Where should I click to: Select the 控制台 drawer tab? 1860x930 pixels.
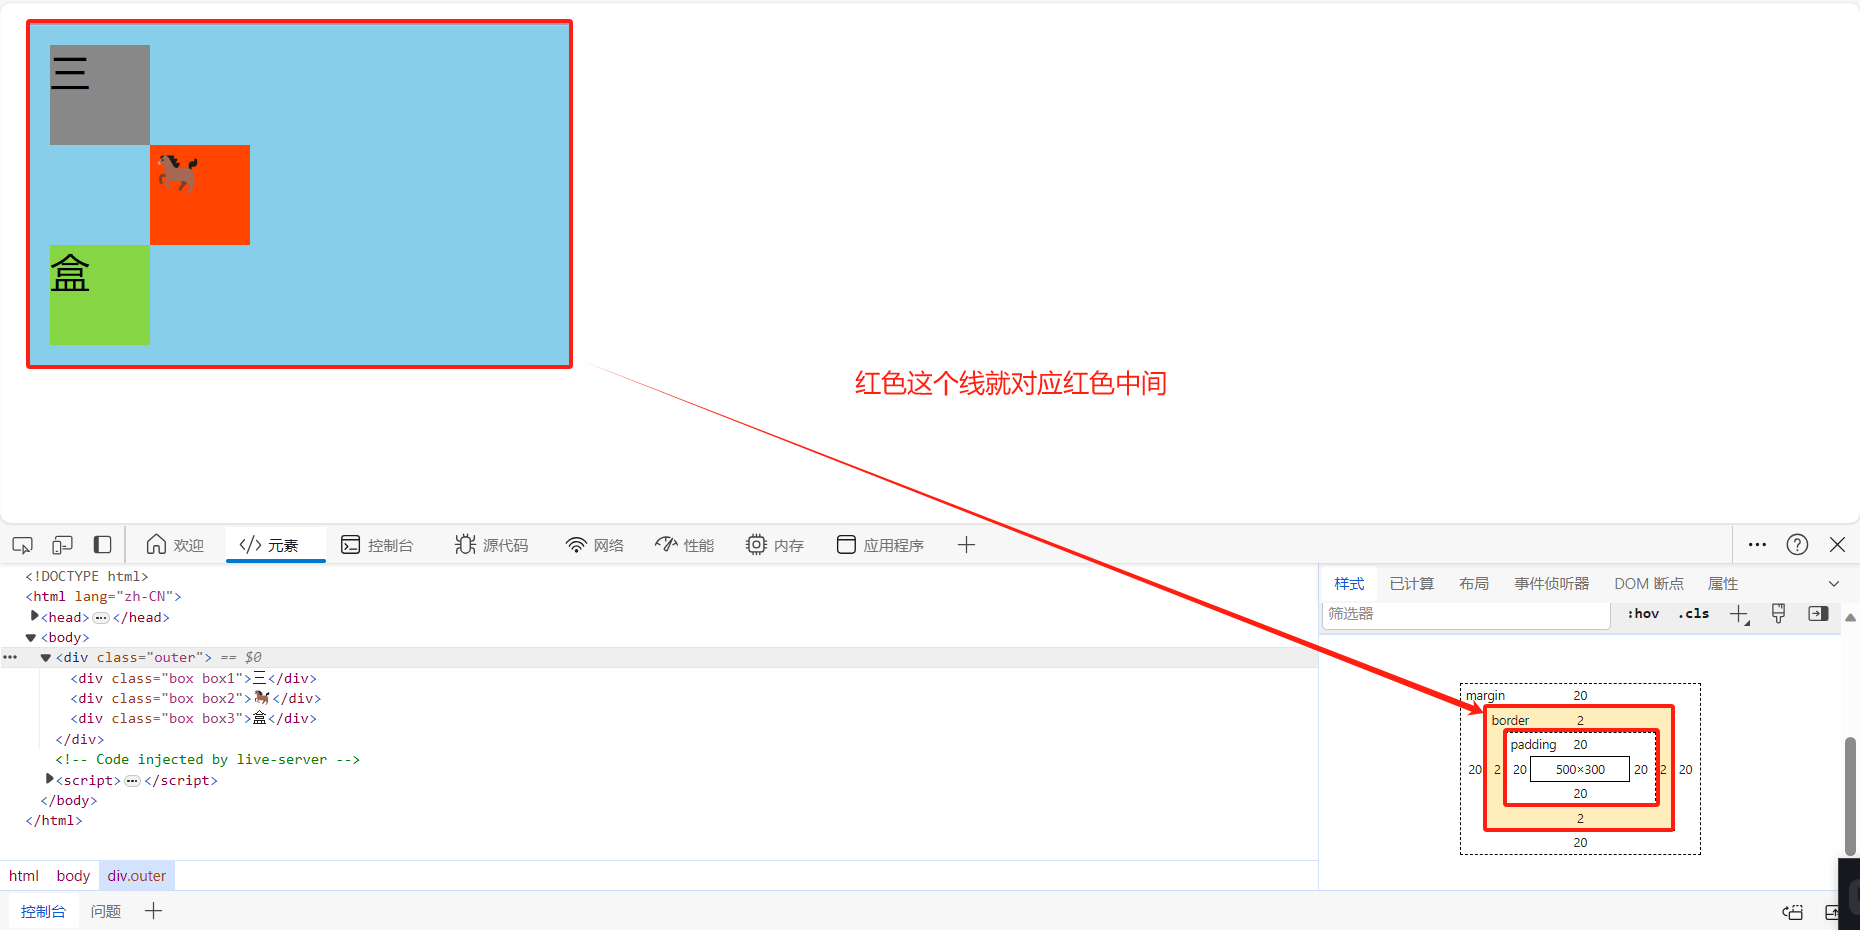coord(43,912)
